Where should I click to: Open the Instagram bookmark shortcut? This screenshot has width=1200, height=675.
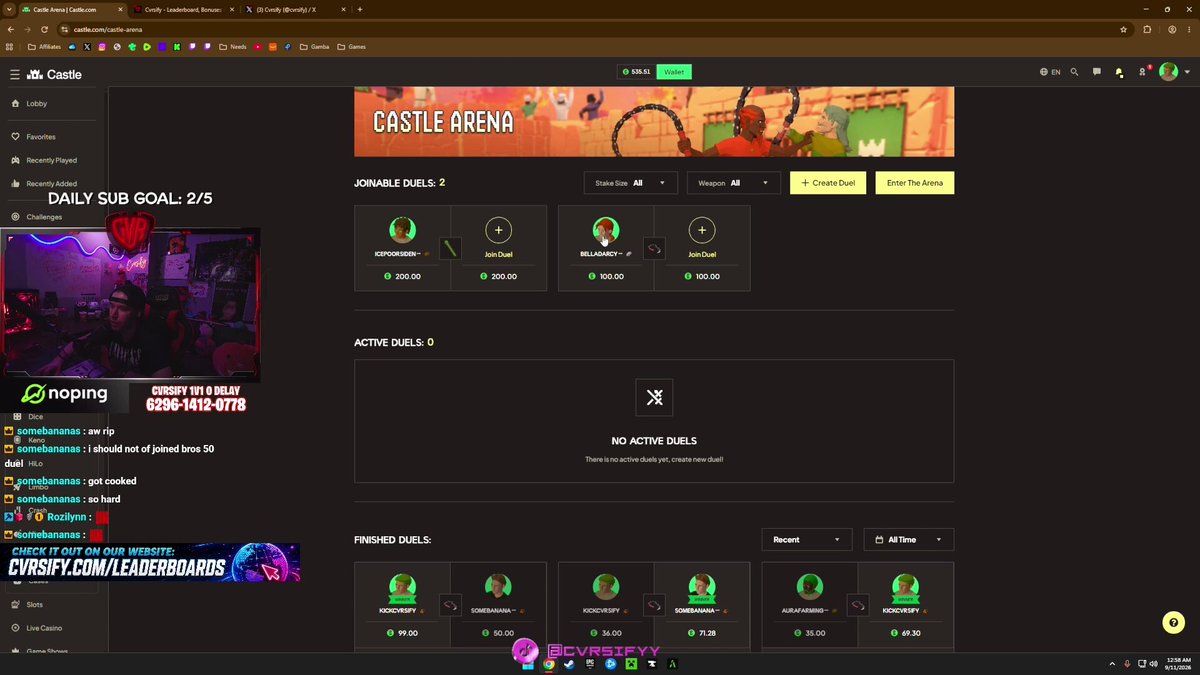[102, 46]
